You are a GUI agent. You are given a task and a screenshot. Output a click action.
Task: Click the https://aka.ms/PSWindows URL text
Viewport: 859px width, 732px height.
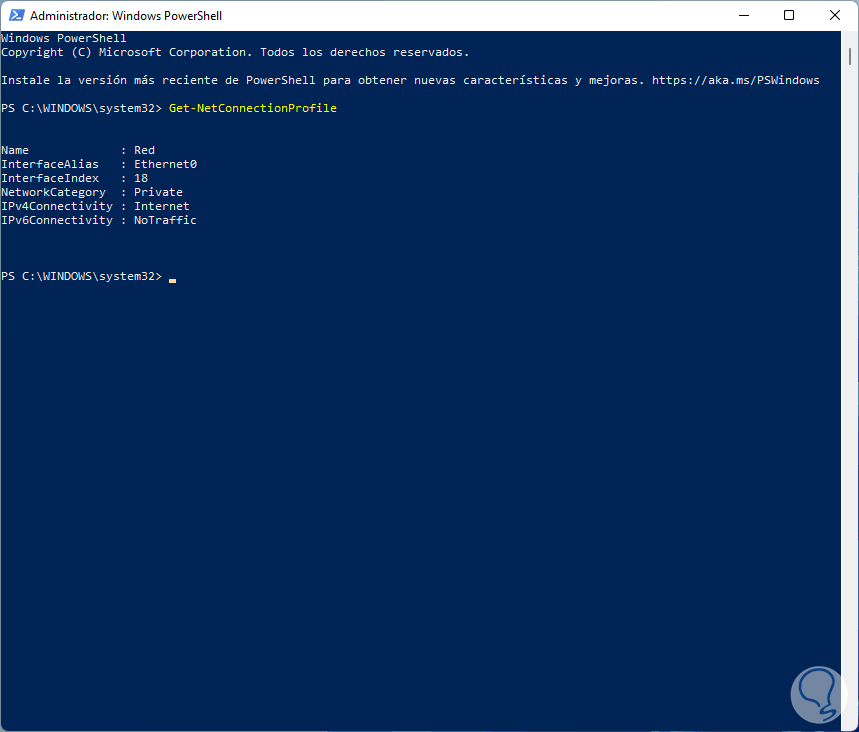pyautogui.click(x=735, y=81)
